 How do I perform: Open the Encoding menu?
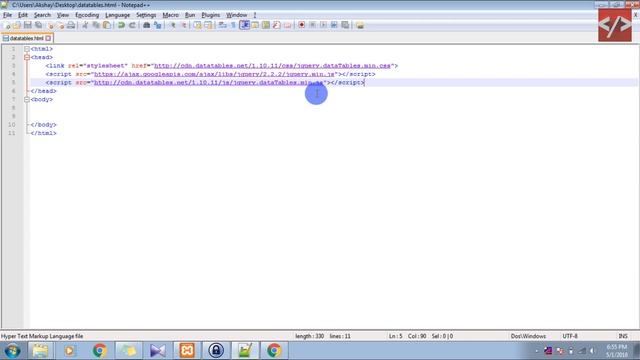[87, 15]
